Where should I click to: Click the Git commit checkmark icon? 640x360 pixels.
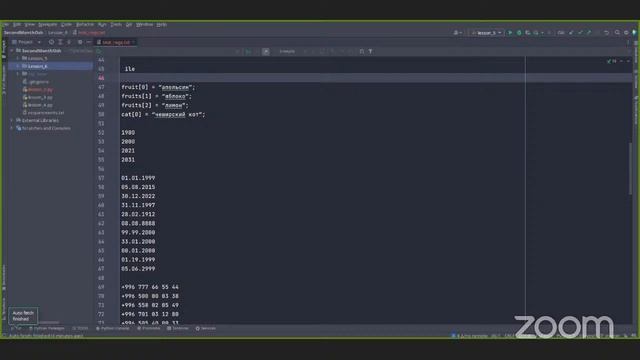(x=580, y=33)
